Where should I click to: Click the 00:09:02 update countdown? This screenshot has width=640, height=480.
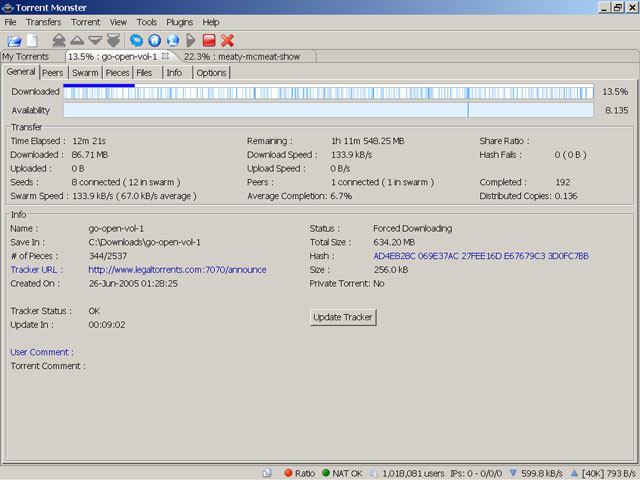tap(107, 325)
